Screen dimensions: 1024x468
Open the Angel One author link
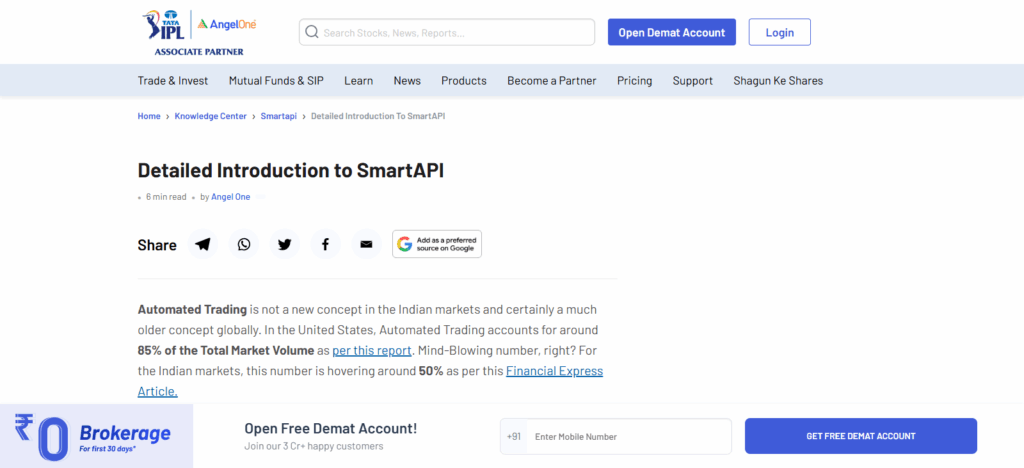(x=231, y=196)
